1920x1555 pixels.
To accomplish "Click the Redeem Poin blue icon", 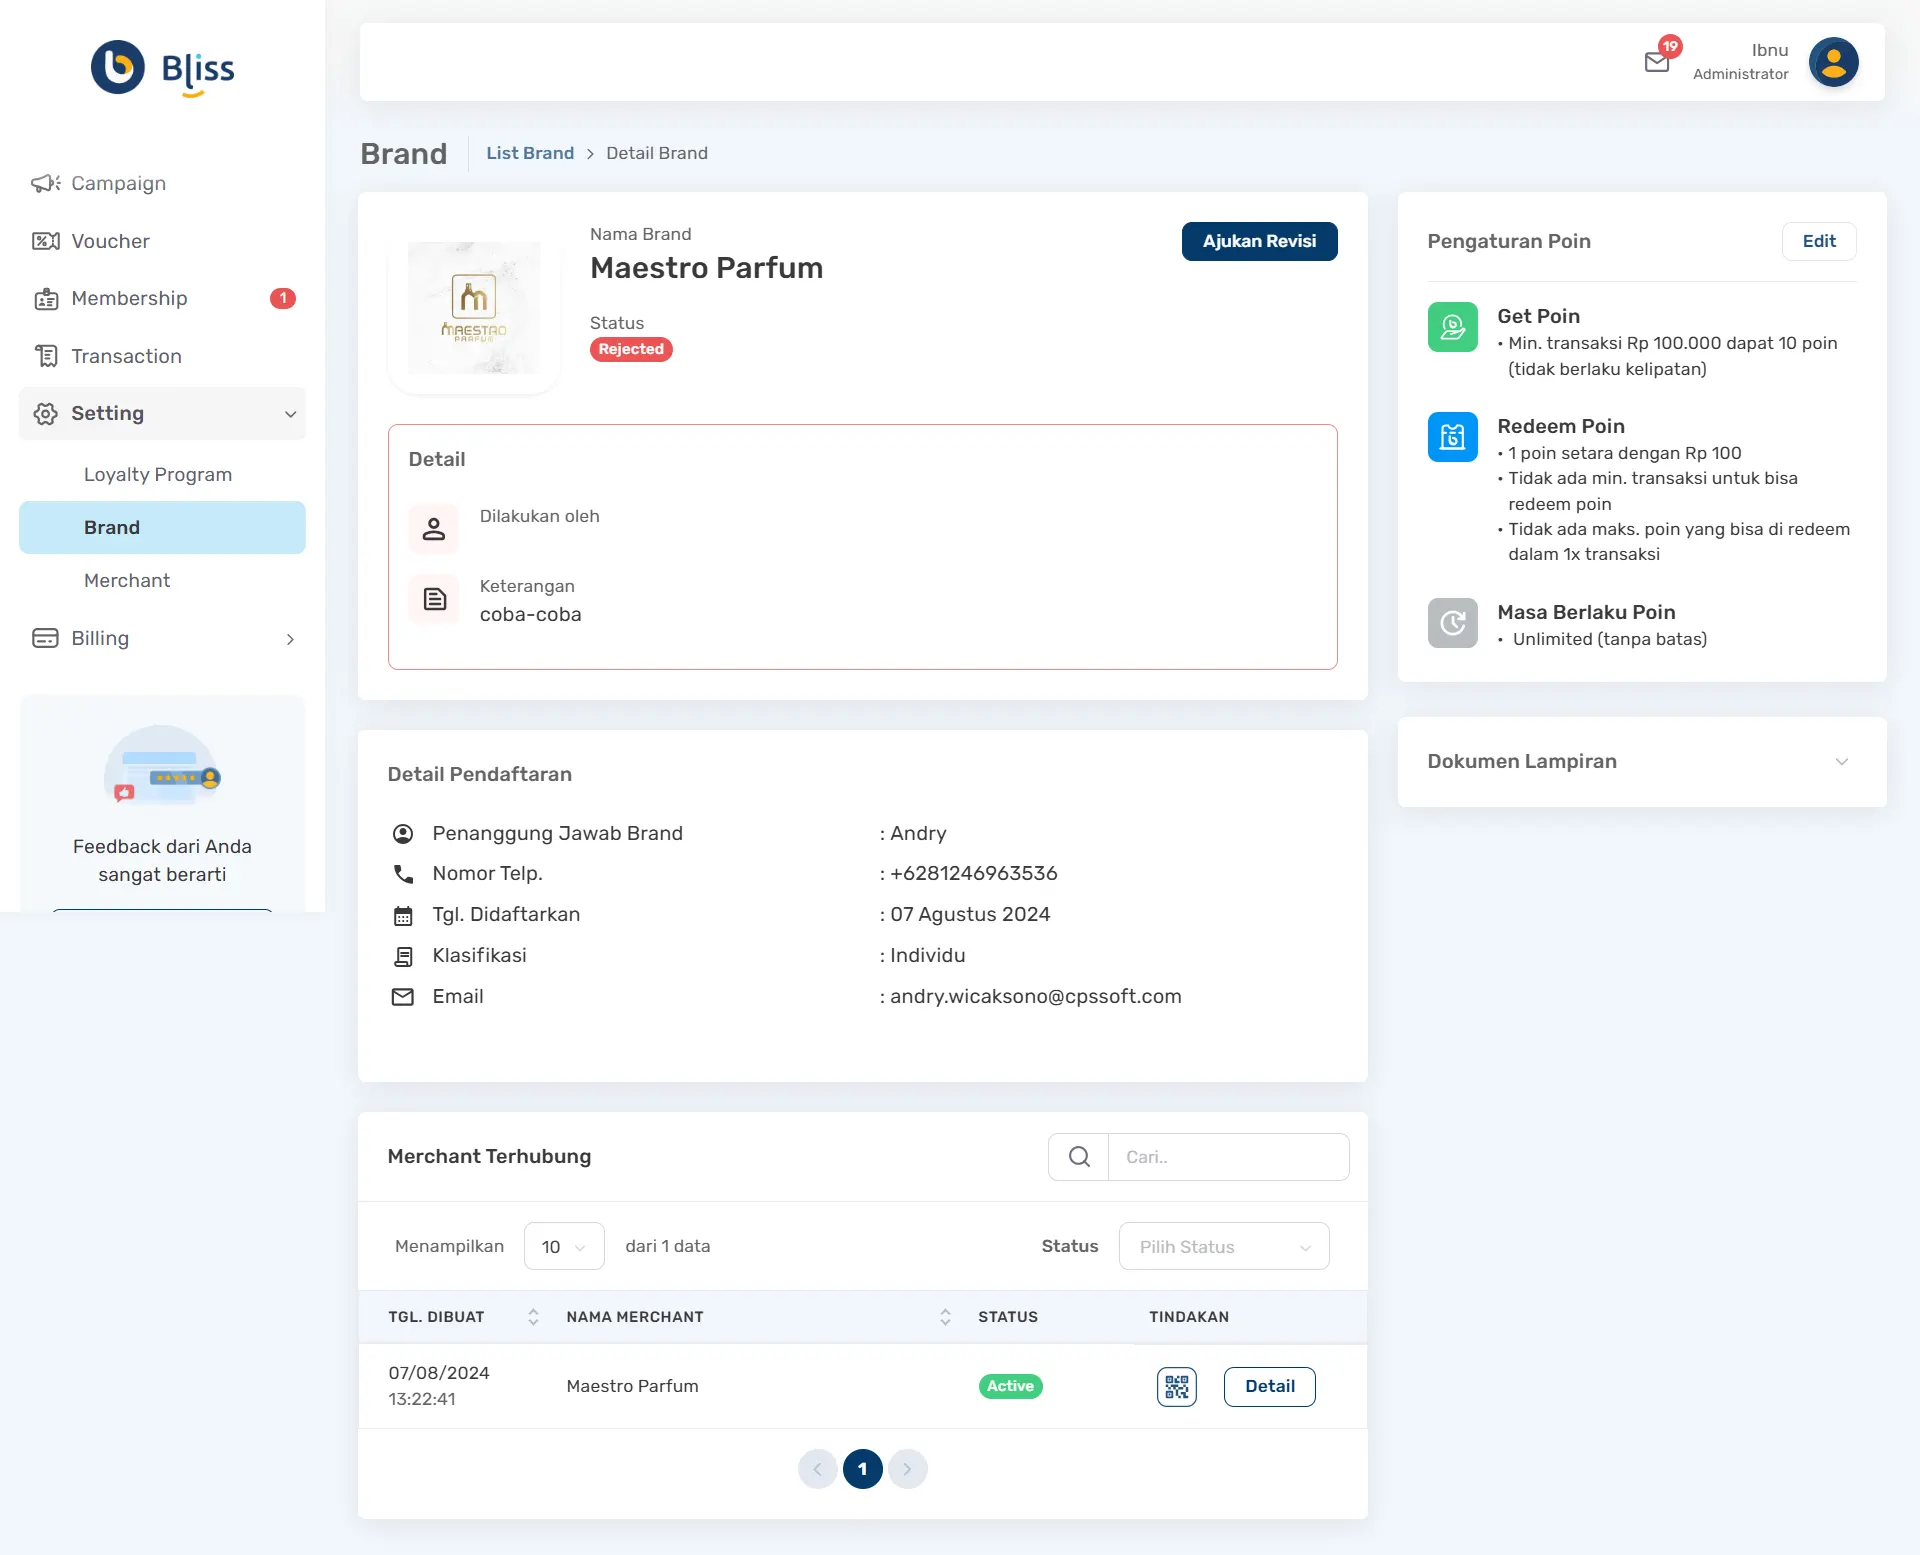I will tap(1452, 437).
